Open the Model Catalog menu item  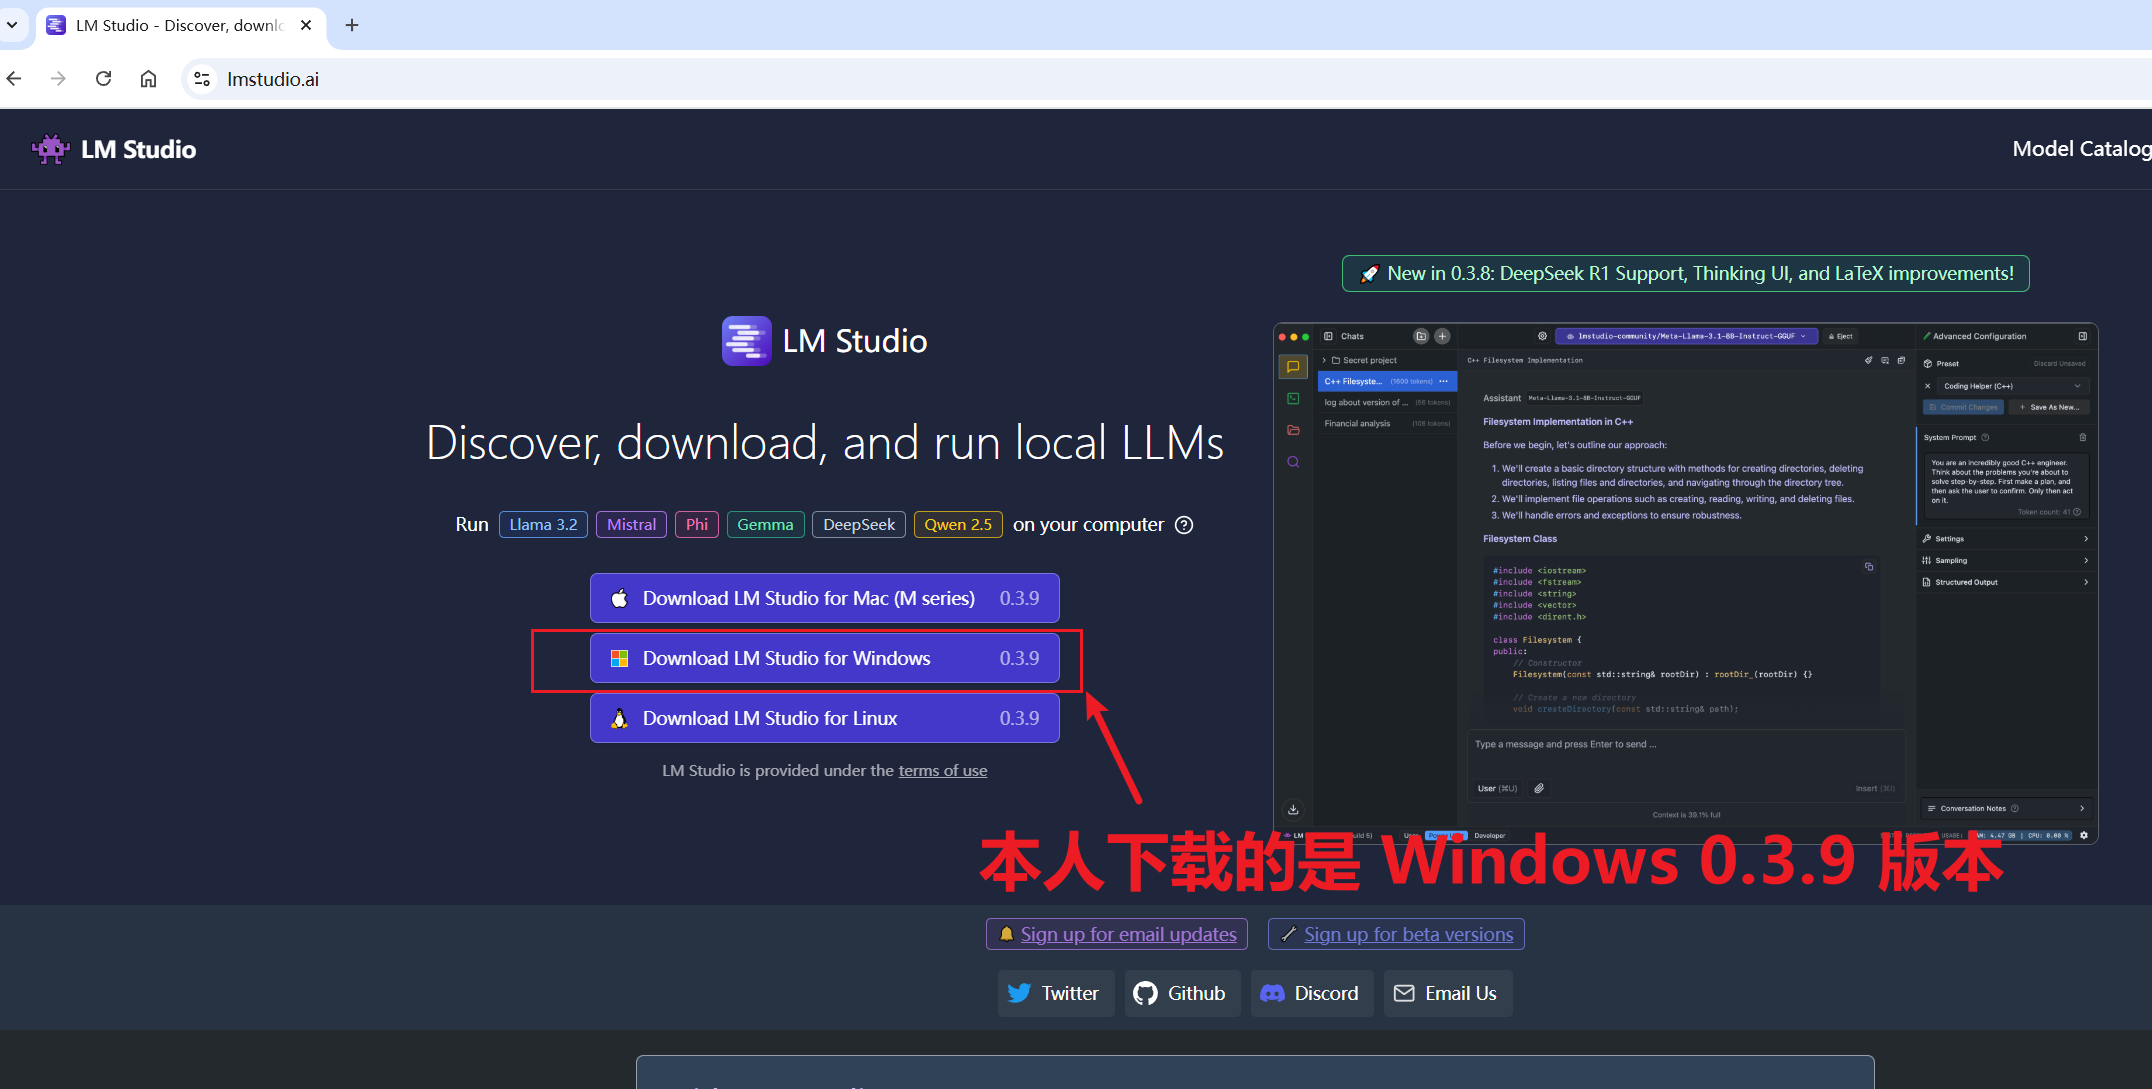(2081, 149)
